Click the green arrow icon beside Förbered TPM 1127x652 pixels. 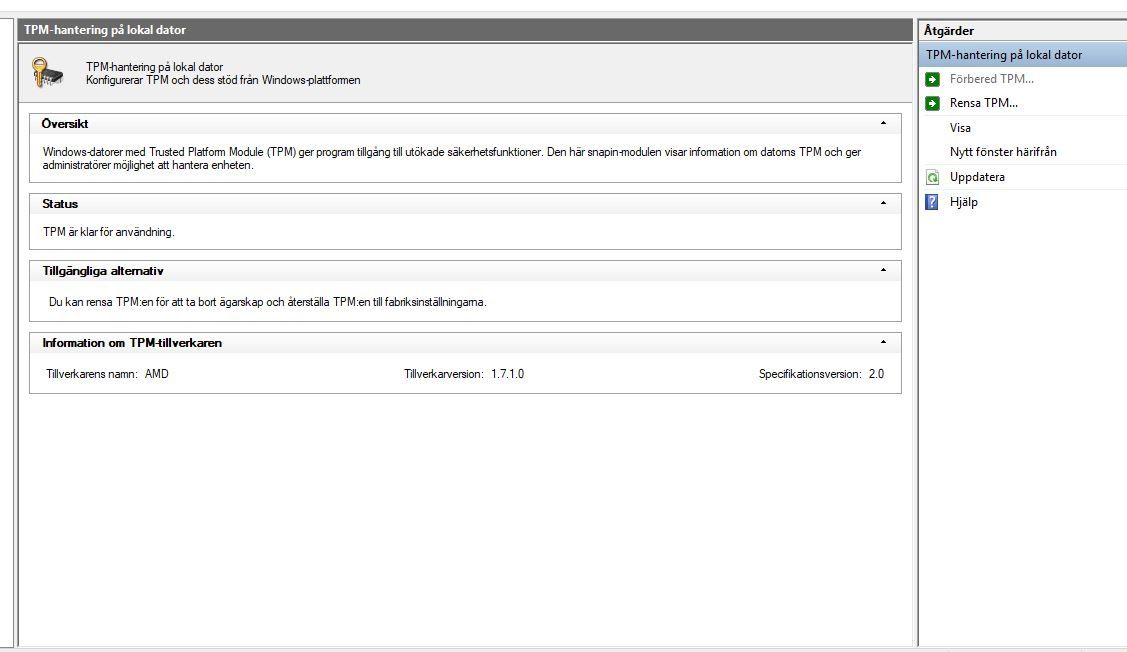pyautogui.click(x=932, y=79)
